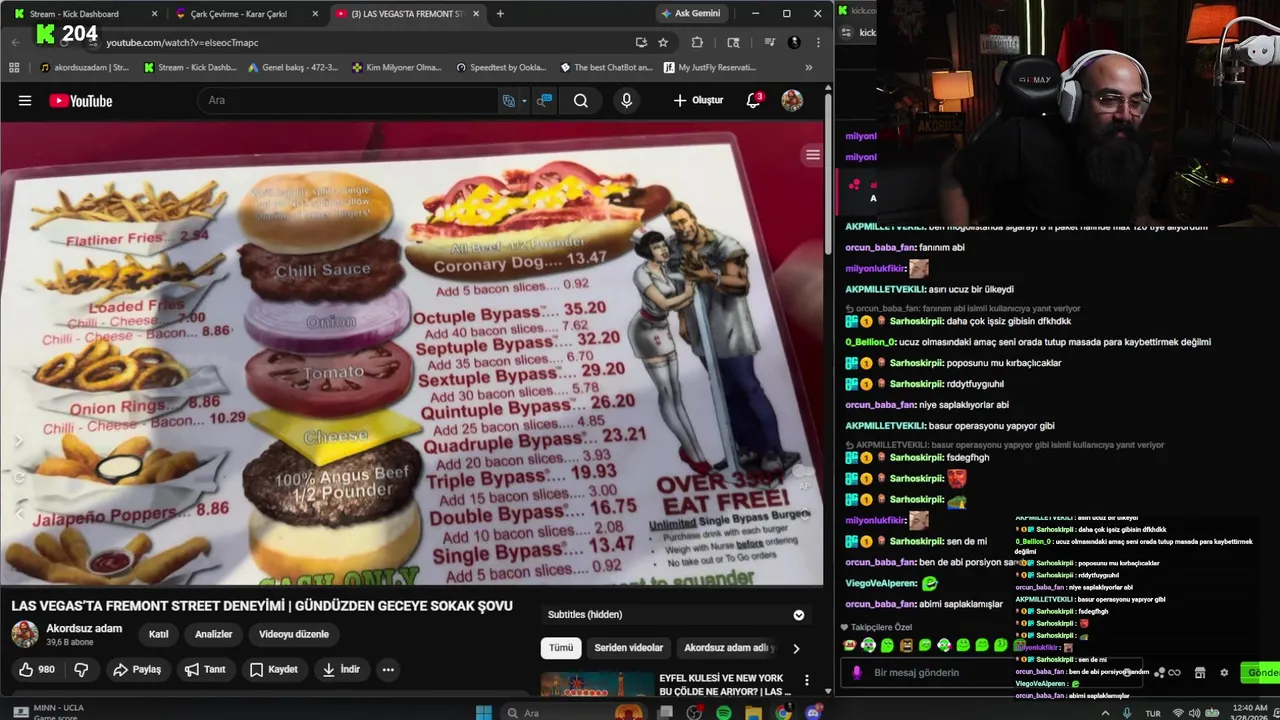Select the Seriden videolar chip

pyautogui.click(x=629, y=648)
